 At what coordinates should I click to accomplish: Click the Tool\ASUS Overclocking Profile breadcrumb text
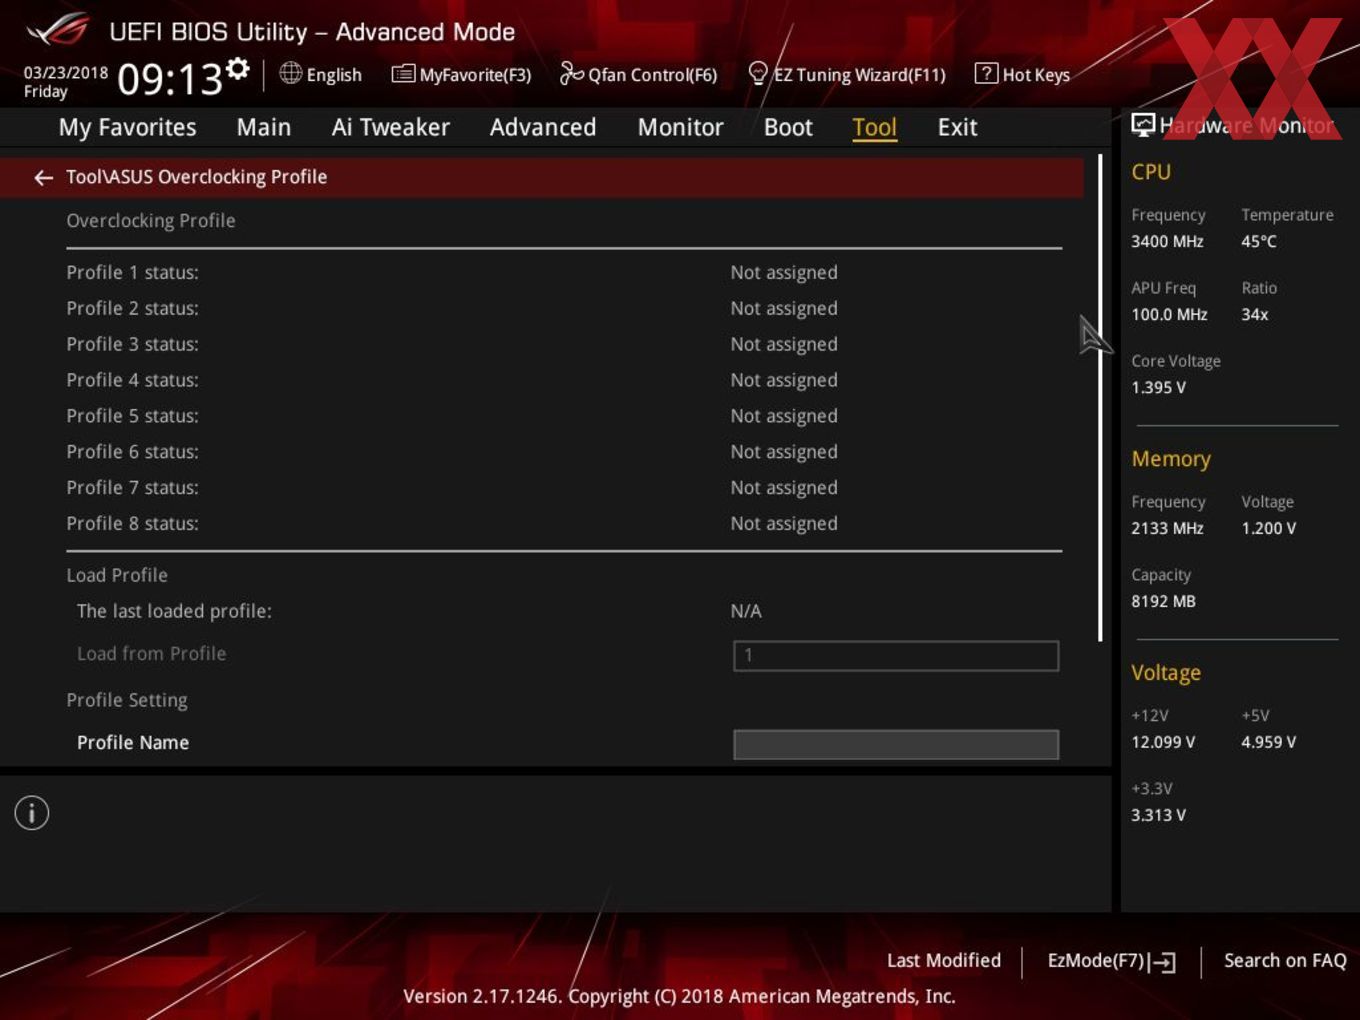coord(196,177)
